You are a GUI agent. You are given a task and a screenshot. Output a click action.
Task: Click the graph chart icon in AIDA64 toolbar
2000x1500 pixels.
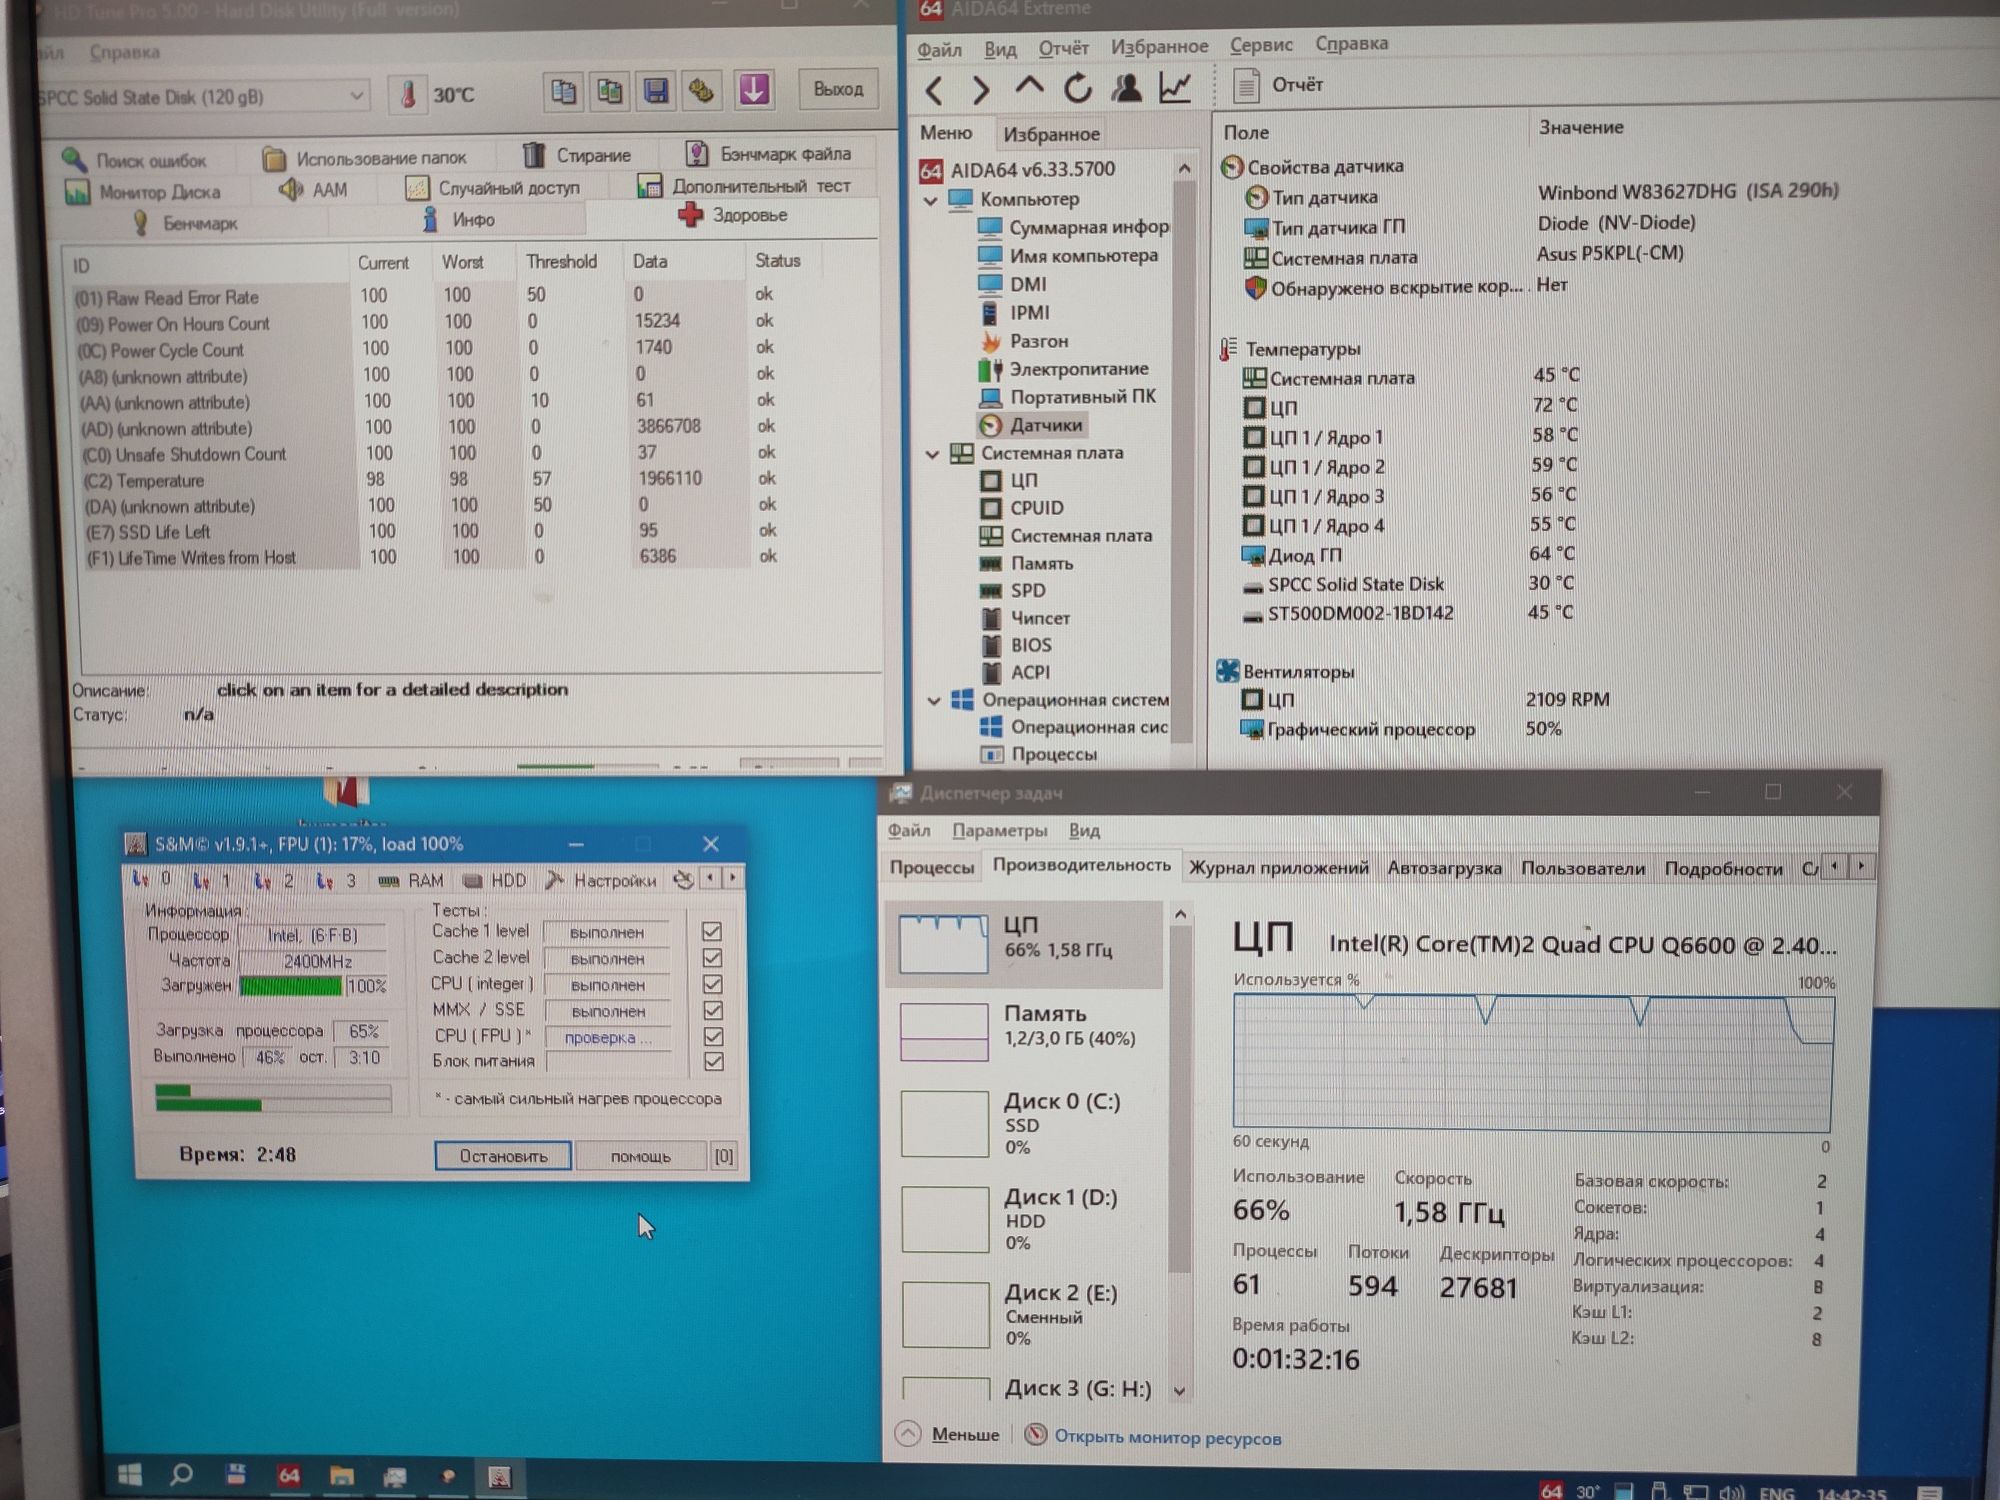point(1175,88)
